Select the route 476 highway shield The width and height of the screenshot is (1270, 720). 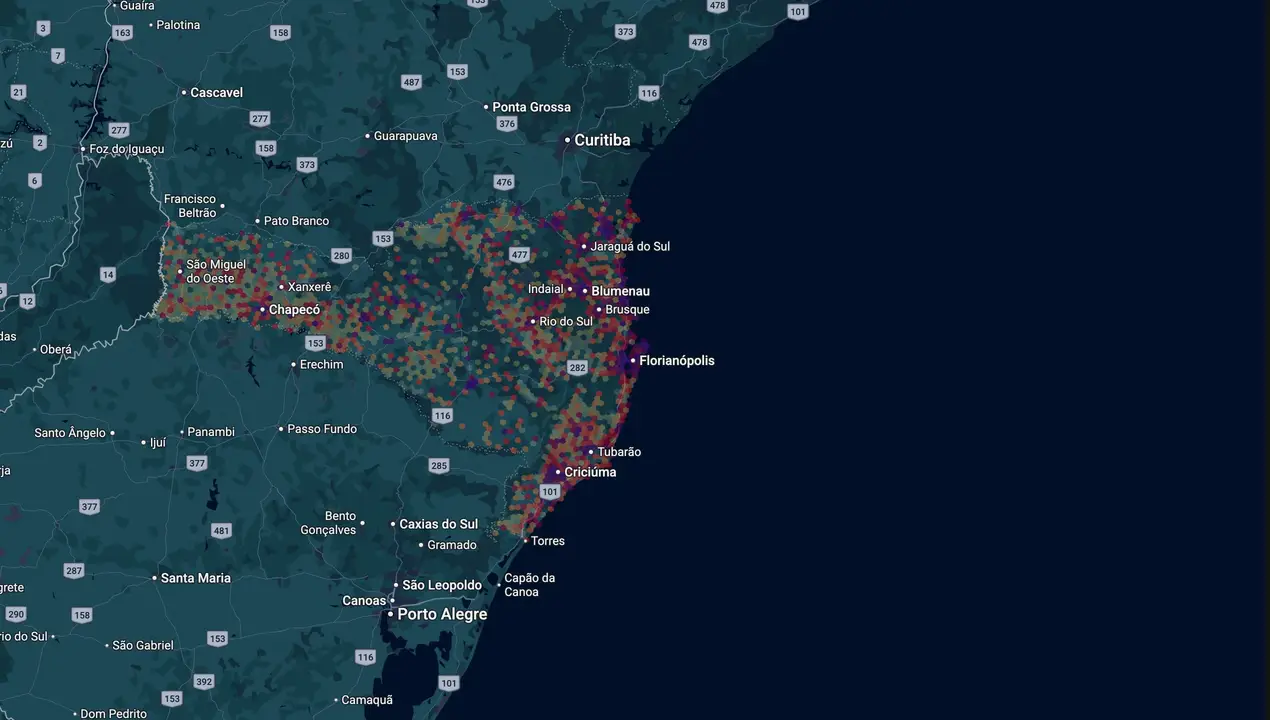(x=503, y=182)
